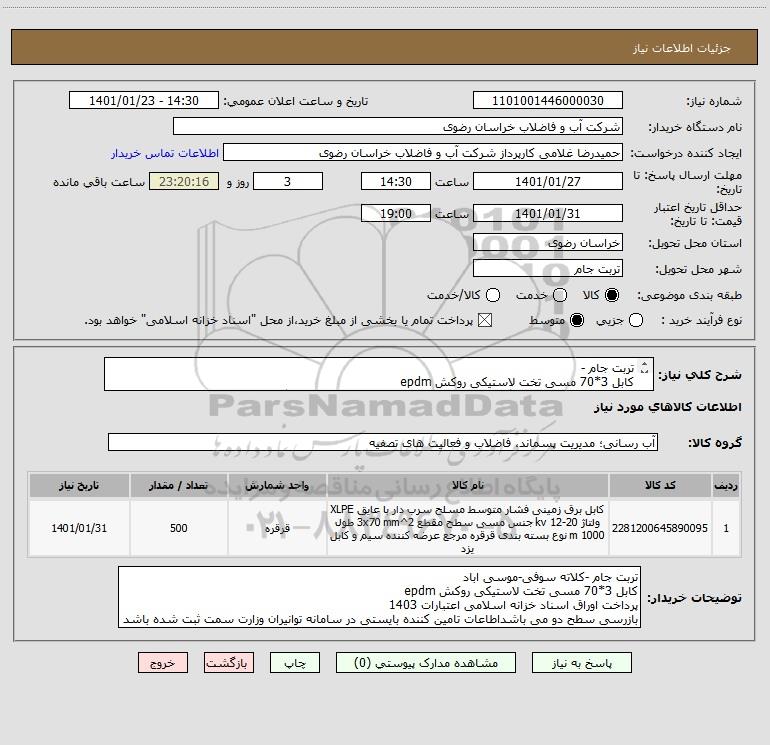
Task: Click the شرح کلی نیاز text area
Action: 379,374
